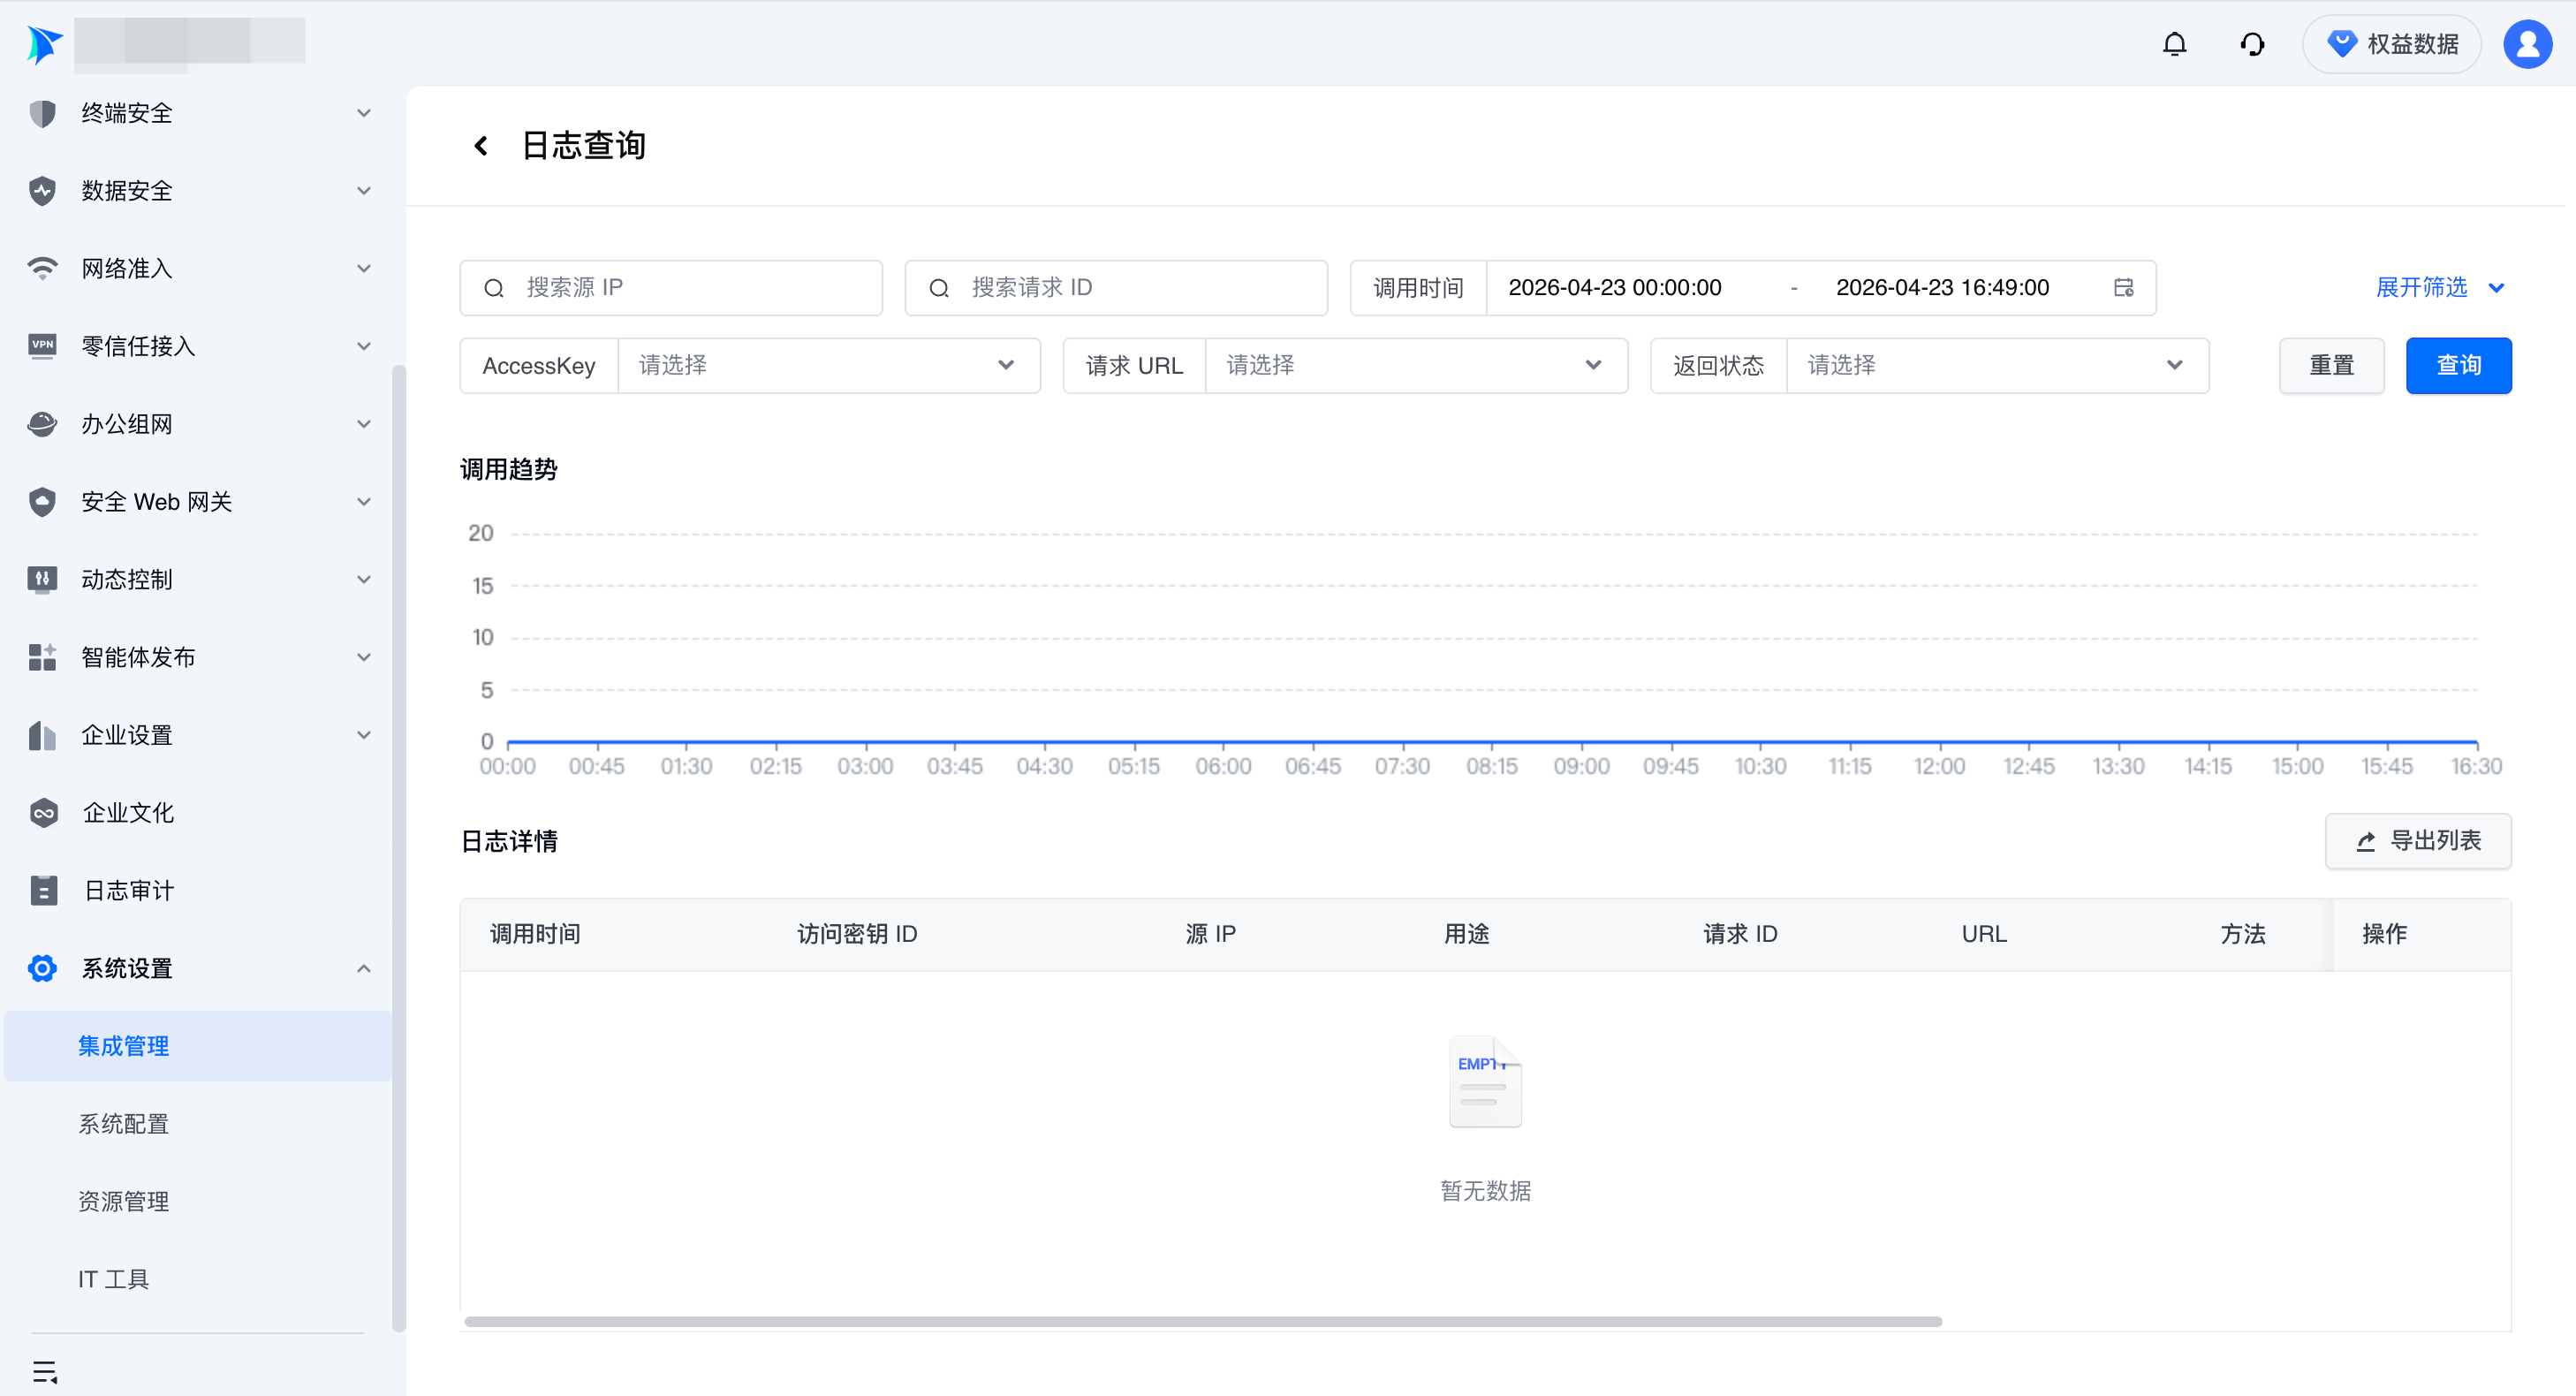Click the 安全 Web 网关 icon
The height and width of the screenshot is (1396, 2576).
point(42,501)
